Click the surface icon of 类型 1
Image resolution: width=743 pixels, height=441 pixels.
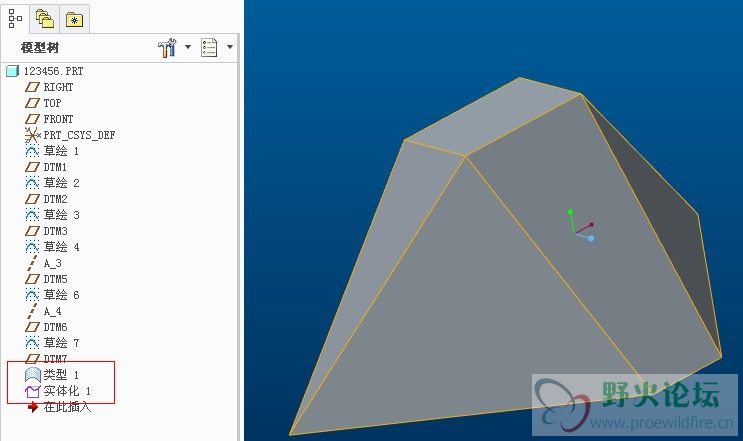click(33, 375)
